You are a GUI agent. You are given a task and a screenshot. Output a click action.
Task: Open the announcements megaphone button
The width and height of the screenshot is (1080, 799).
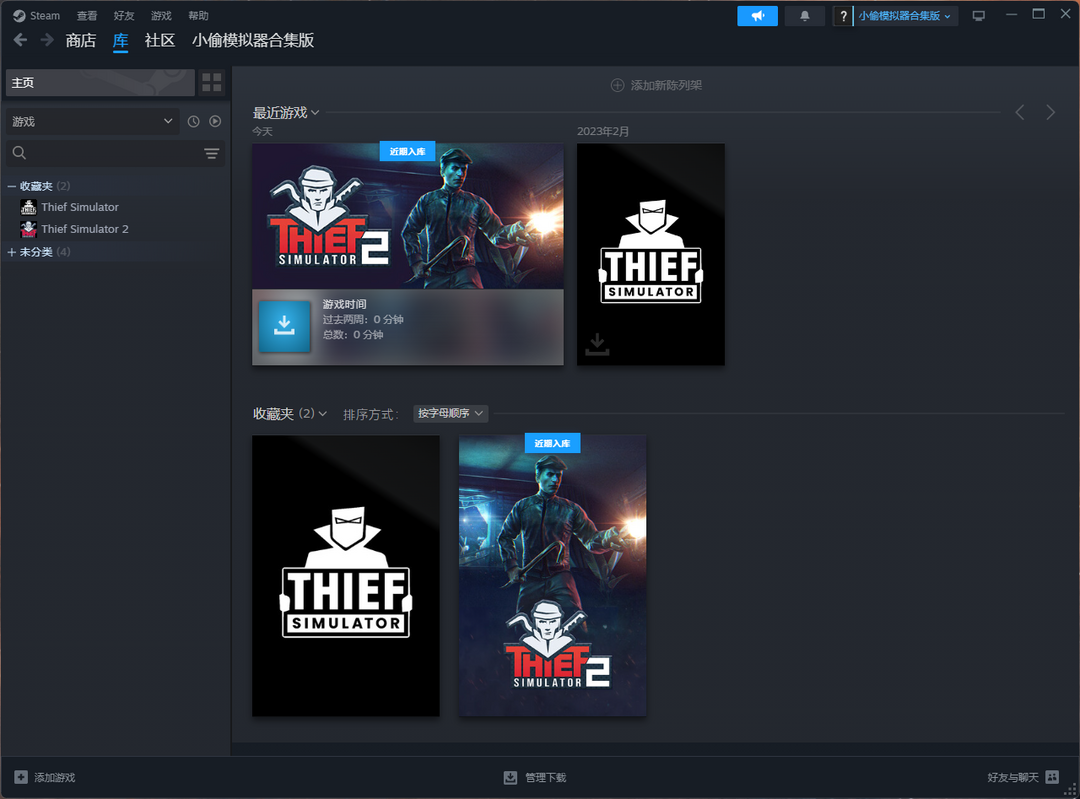(x=757, y=16)
